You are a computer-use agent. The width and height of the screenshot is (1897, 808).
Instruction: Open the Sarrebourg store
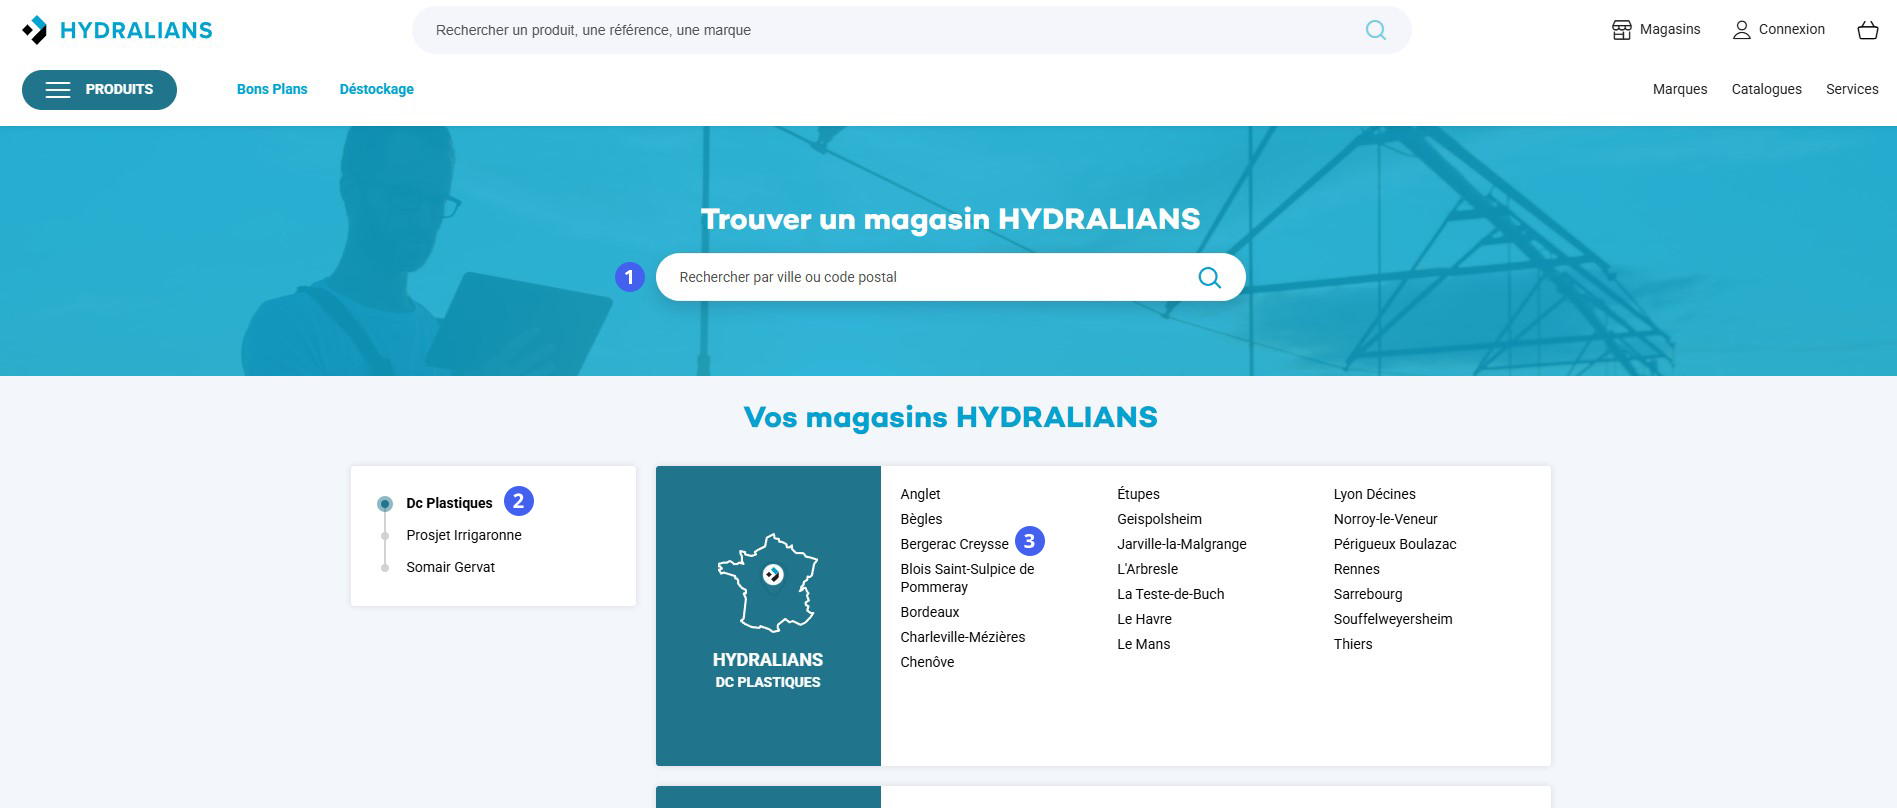tap(1367, 594)
